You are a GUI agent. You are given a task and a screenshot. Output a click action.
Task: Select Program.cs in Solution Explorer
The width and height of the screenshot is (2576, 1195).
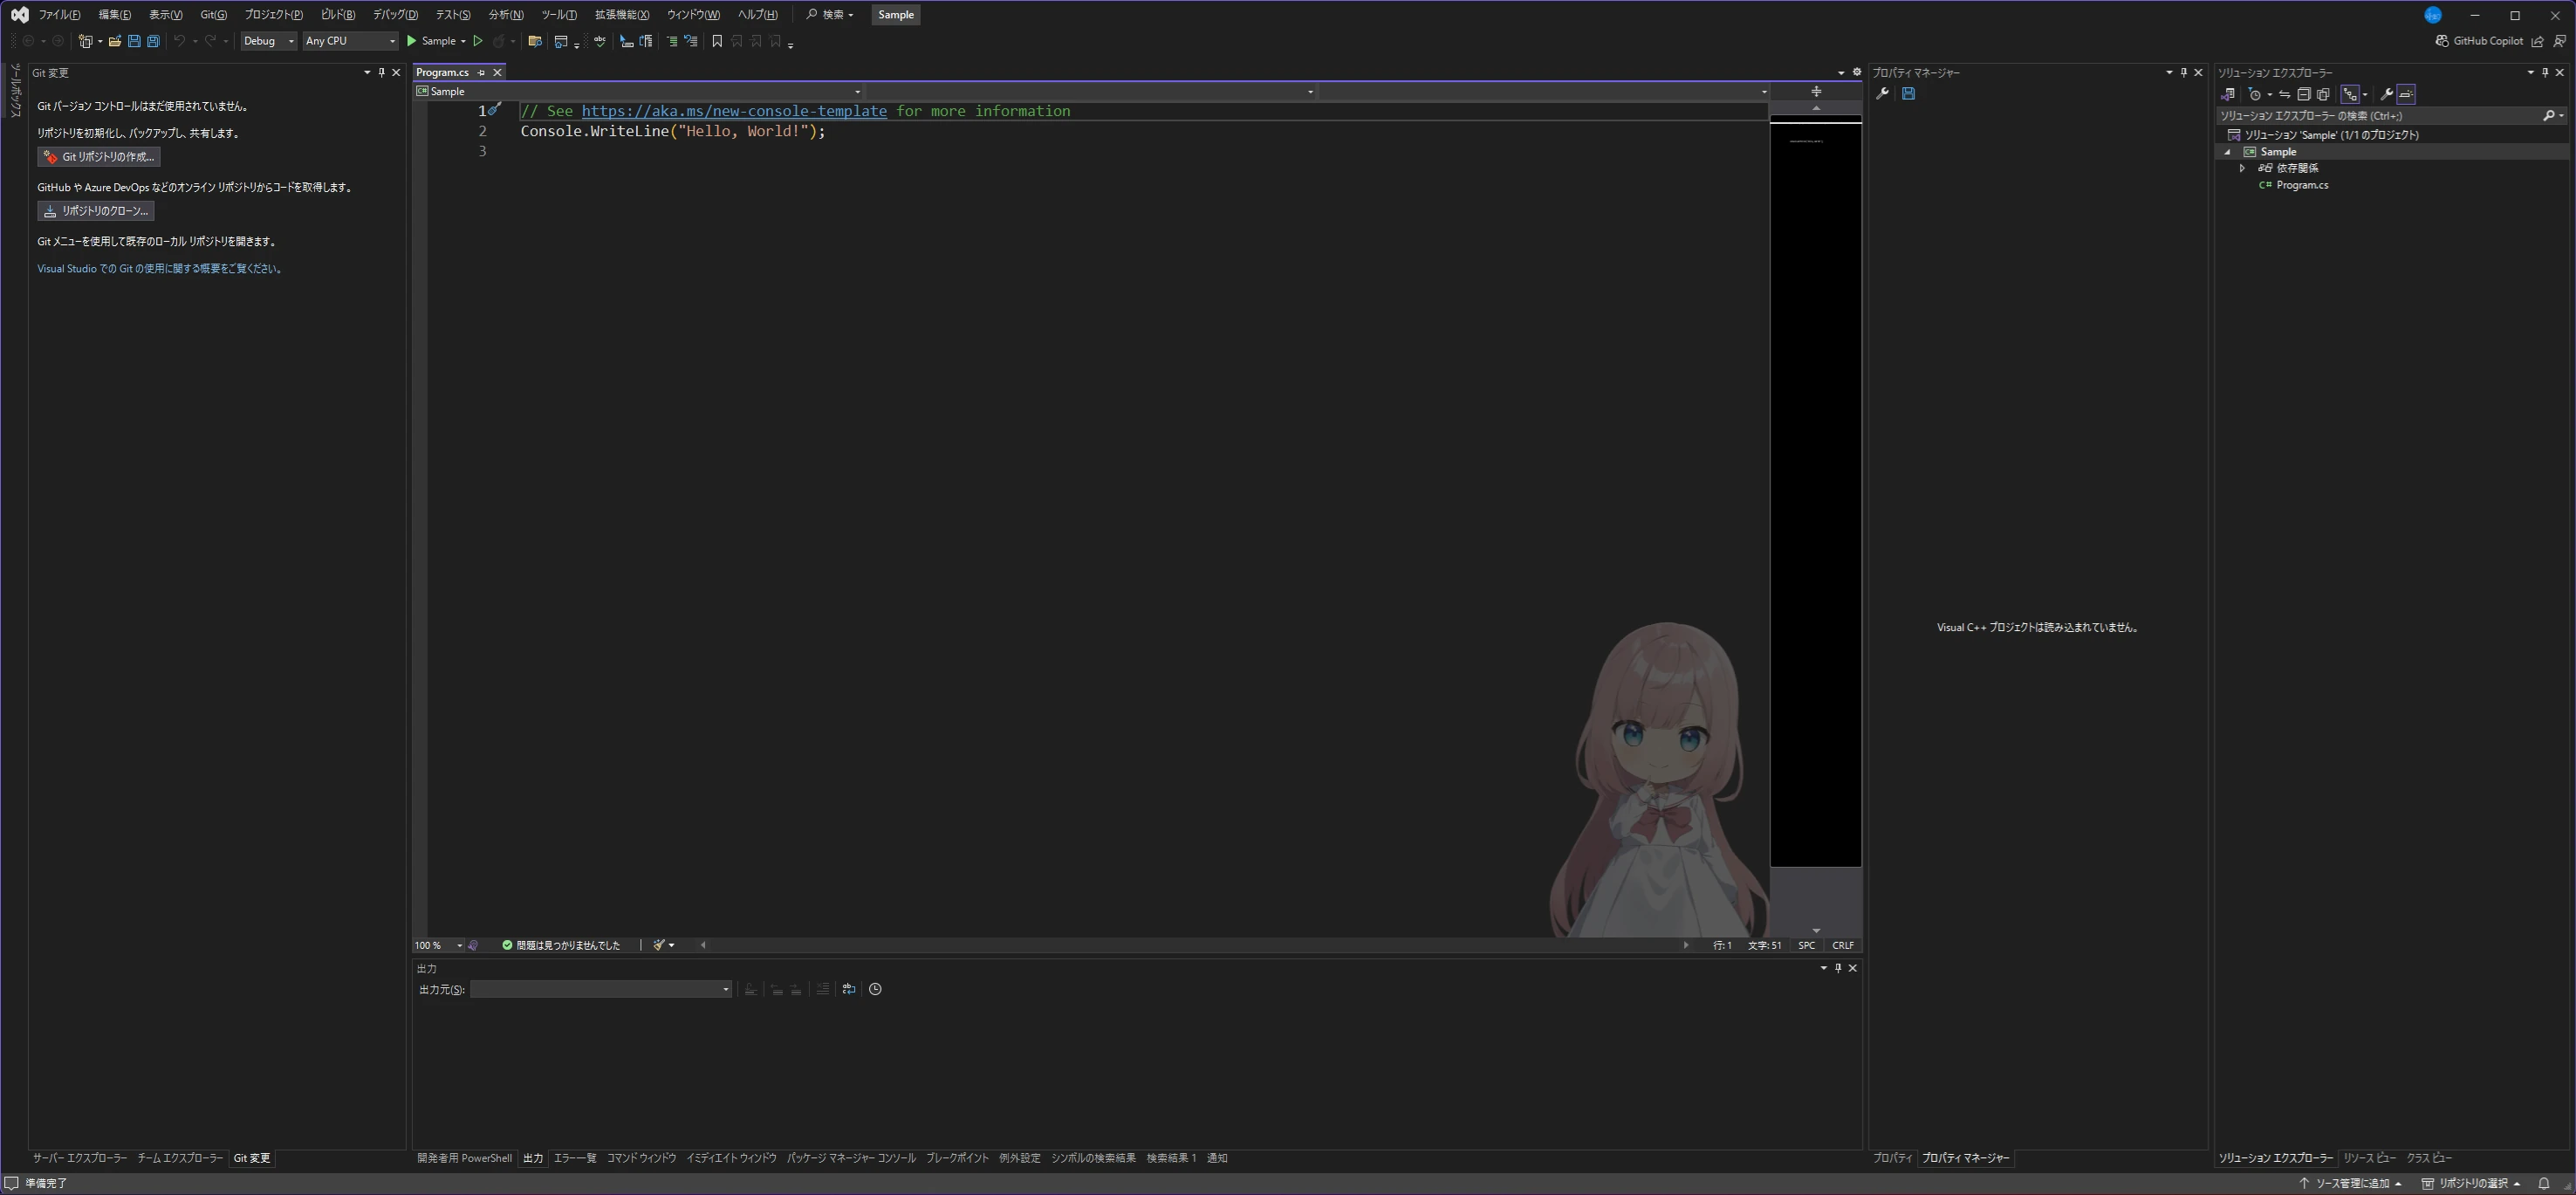coord(2302,185)
